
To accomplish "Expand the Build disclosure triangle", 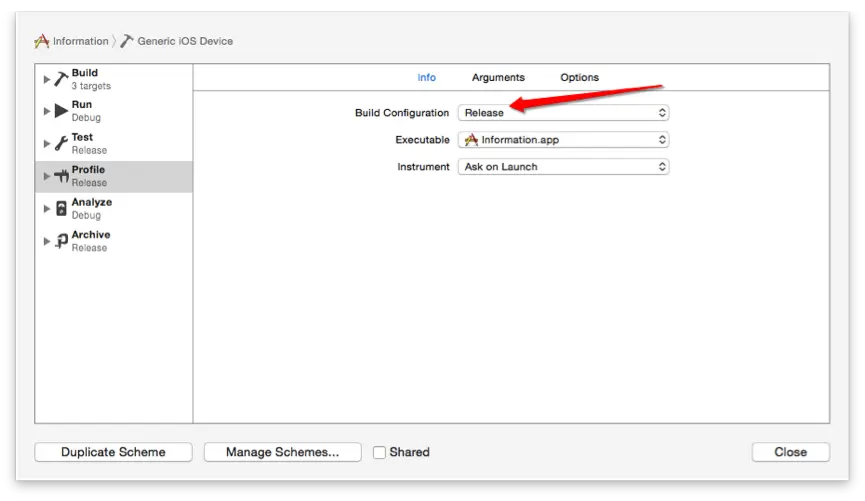I will pos(47,79).
